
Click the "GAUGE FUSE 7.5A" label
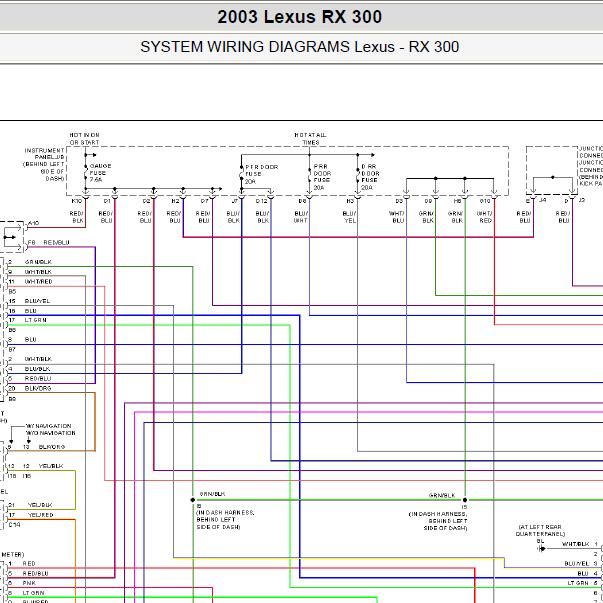coord(100,173)
